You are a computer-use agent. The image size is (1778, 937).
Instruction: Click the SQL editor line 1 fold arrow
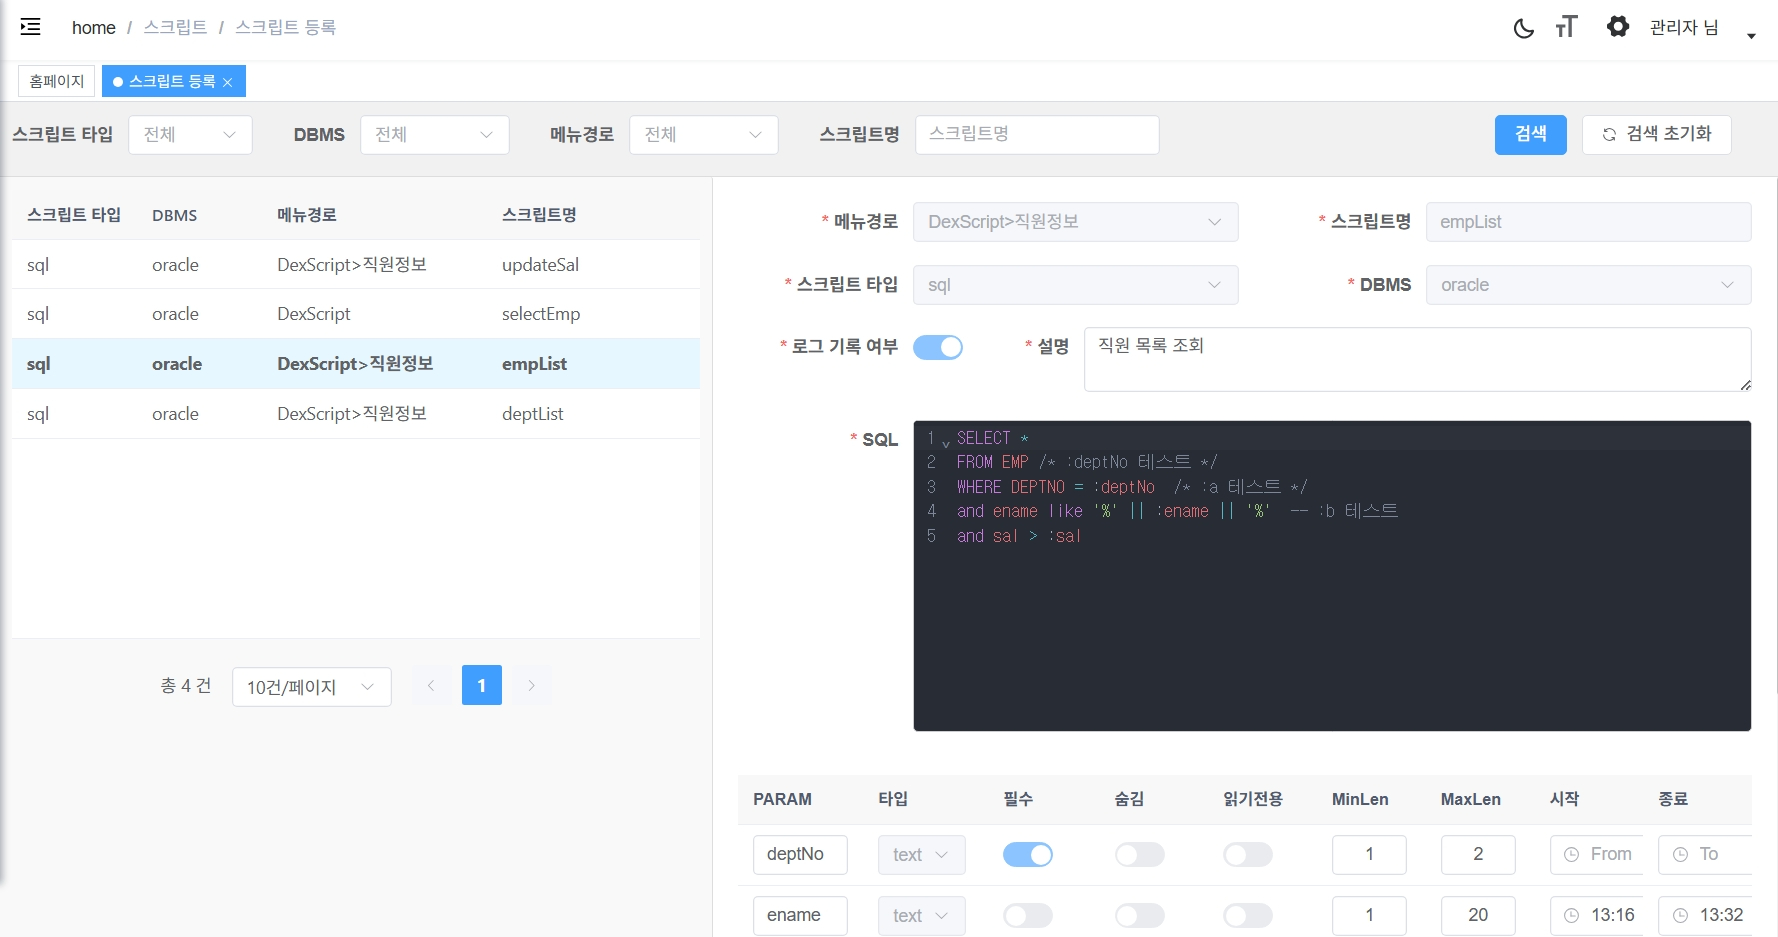click(946, 443)
